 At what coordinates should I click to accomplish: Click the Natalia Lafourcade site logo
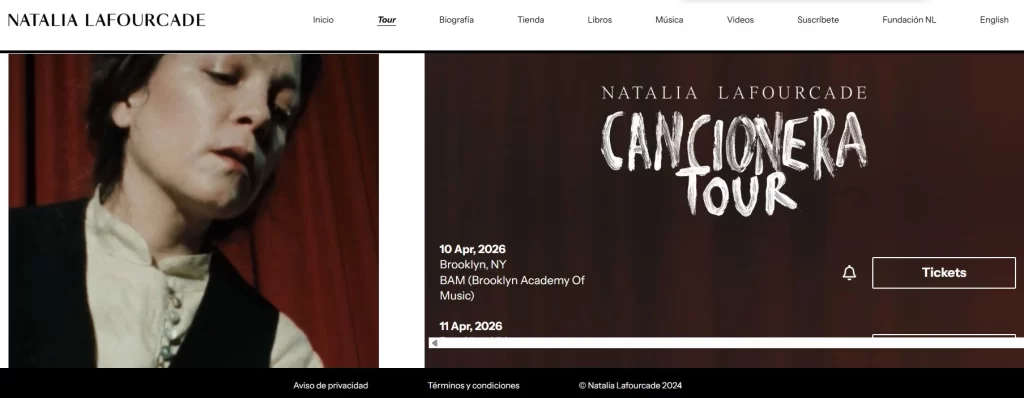pos(106,20)
